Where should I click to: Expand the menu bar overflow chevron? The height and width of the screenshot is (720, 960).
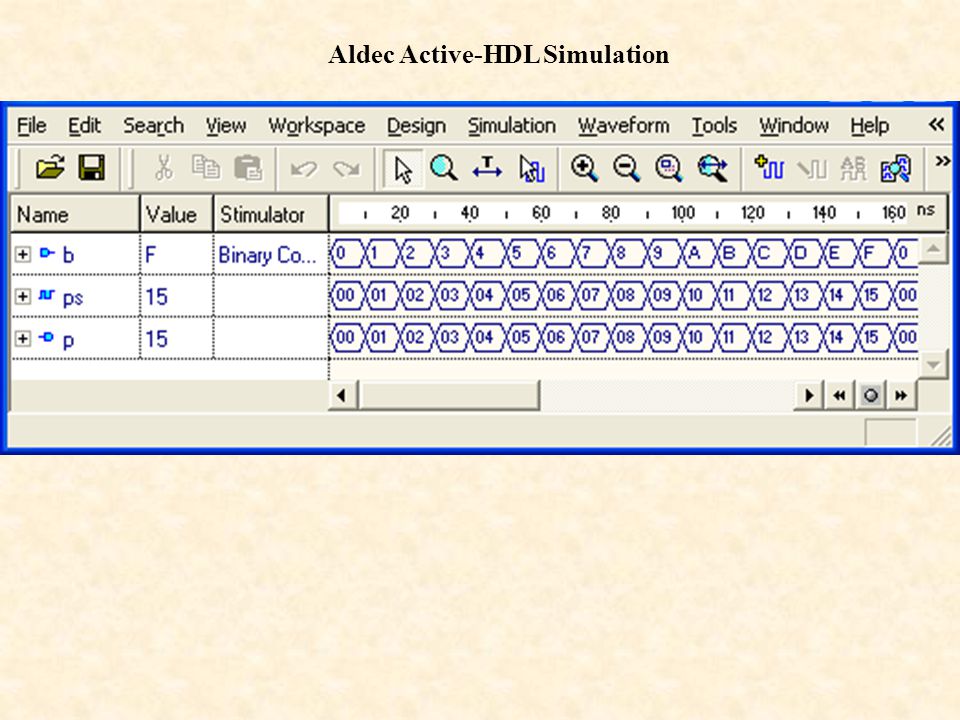[x=936, y=125]
